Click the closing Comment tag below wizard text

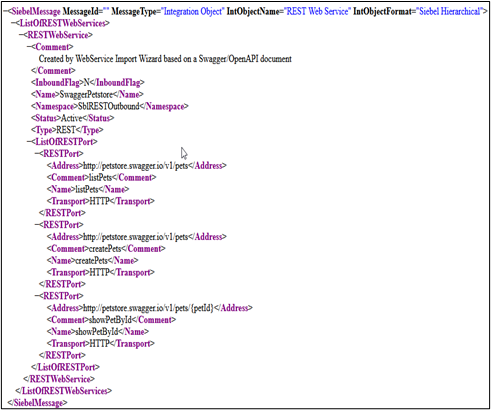(53, 71)
